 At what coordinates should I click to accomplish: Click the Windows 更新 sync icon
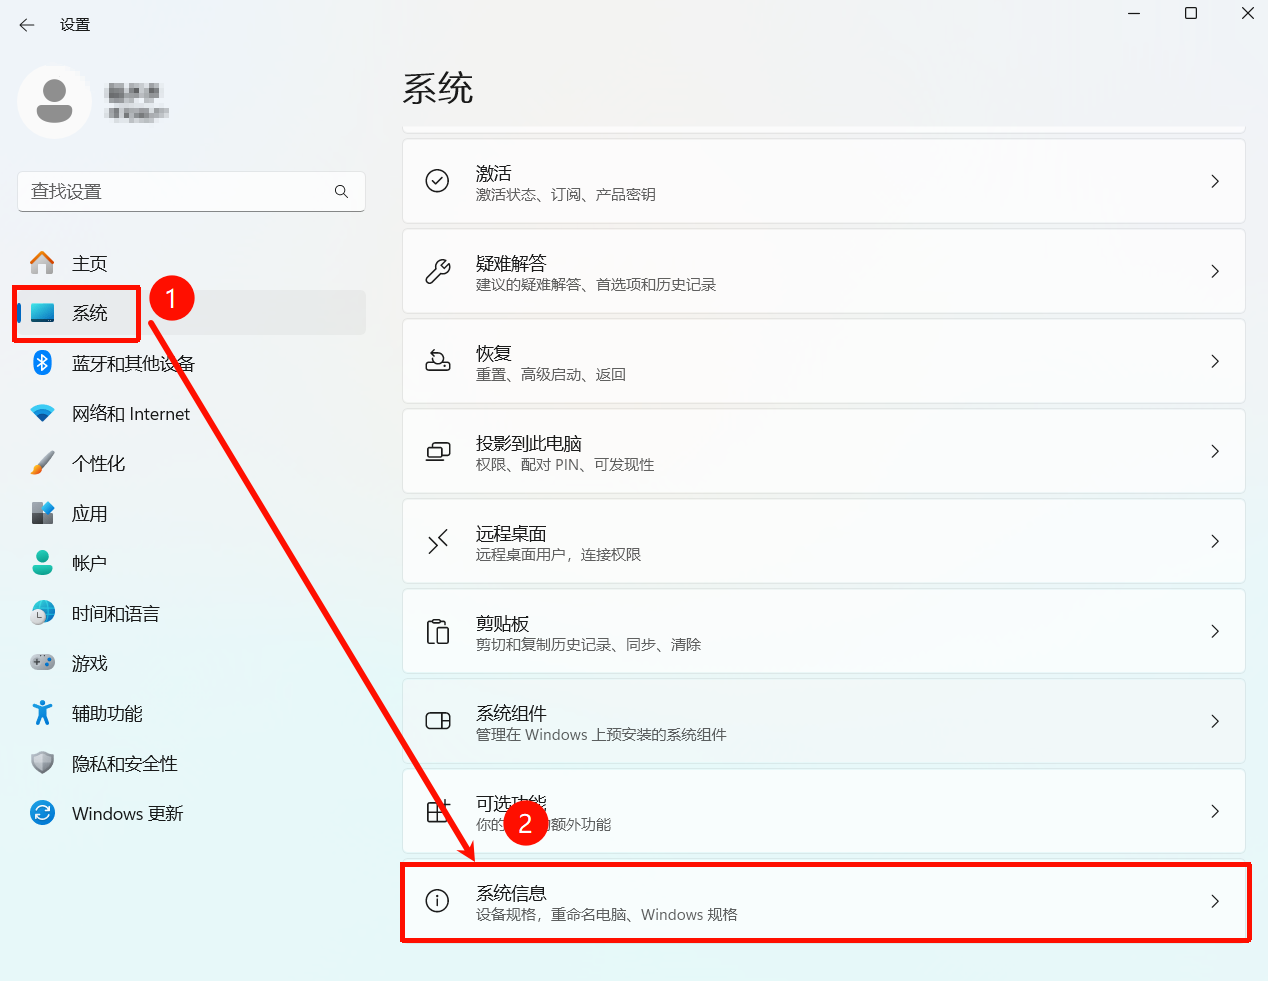coord(42,813)
